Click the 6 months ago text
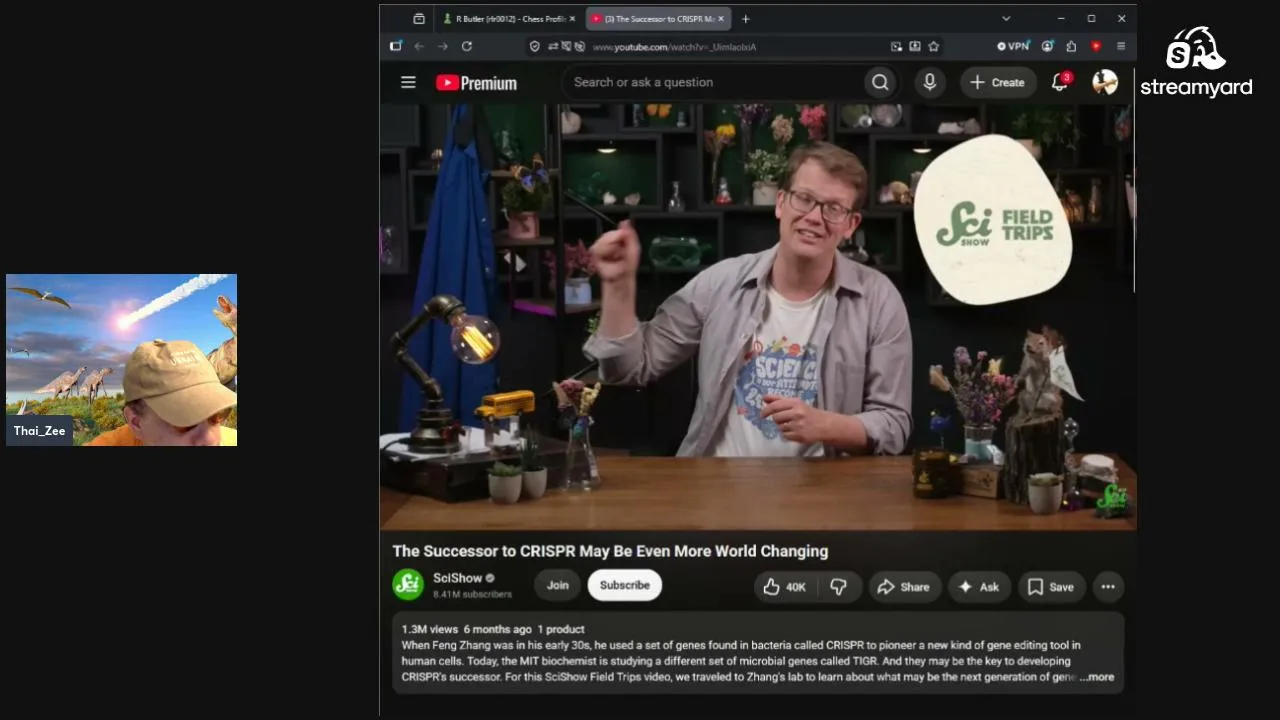Screen dimensions: 1280x720 pos(498,629)
